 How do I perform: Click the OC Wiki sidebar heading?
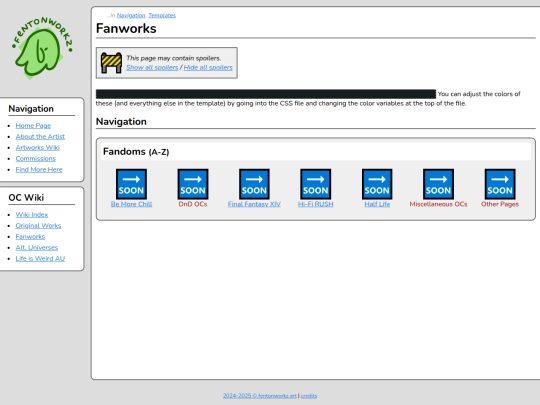coord(26,198)
